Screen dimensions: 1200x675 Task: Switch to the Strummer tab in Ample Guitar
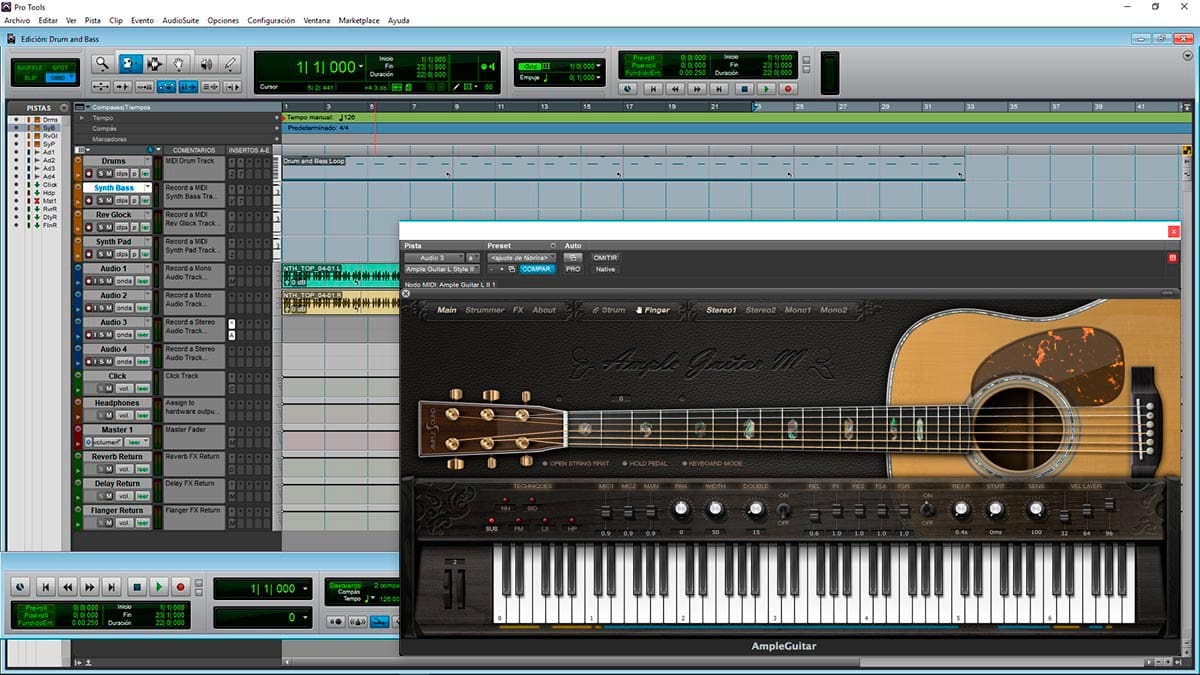tap(485, 310)
